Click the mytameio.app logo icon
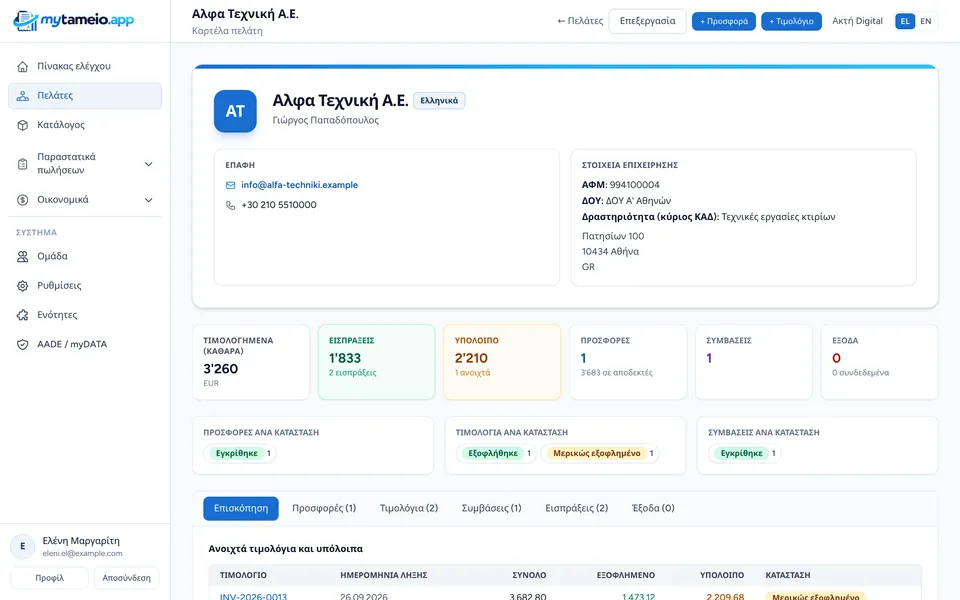The image size is (960, 600). click(x=25, y=21)
